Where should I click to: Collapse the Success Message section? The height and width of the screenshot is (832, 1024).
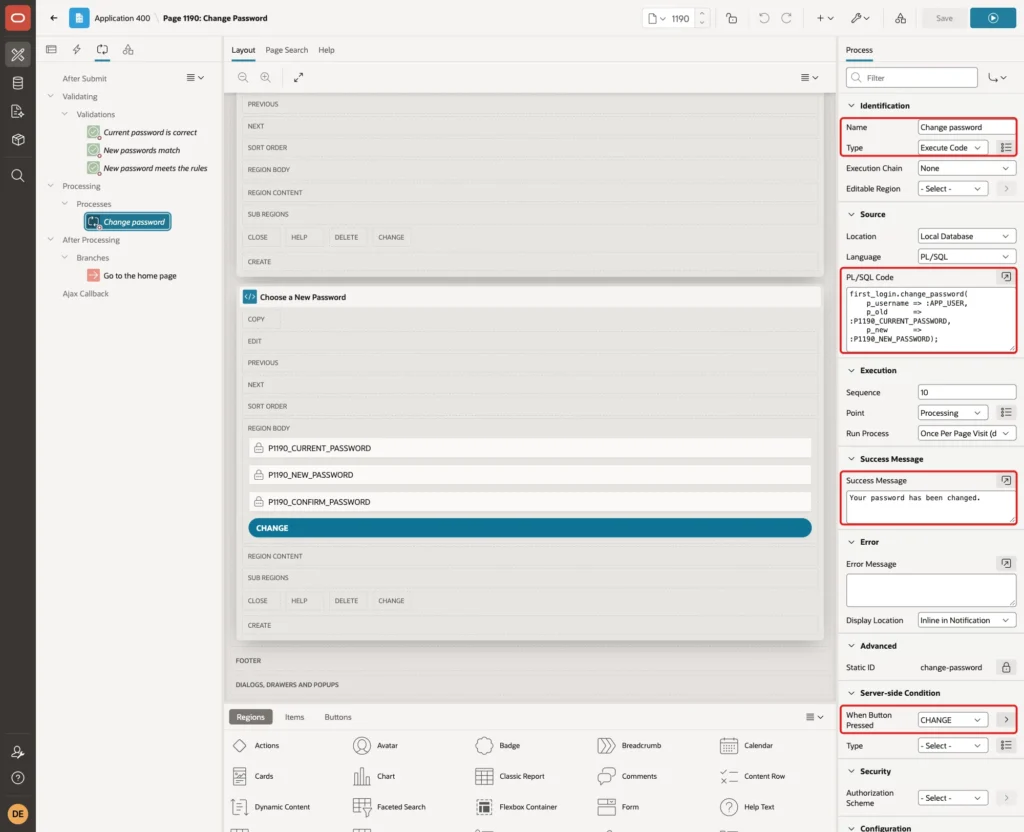tap(851, 458)
